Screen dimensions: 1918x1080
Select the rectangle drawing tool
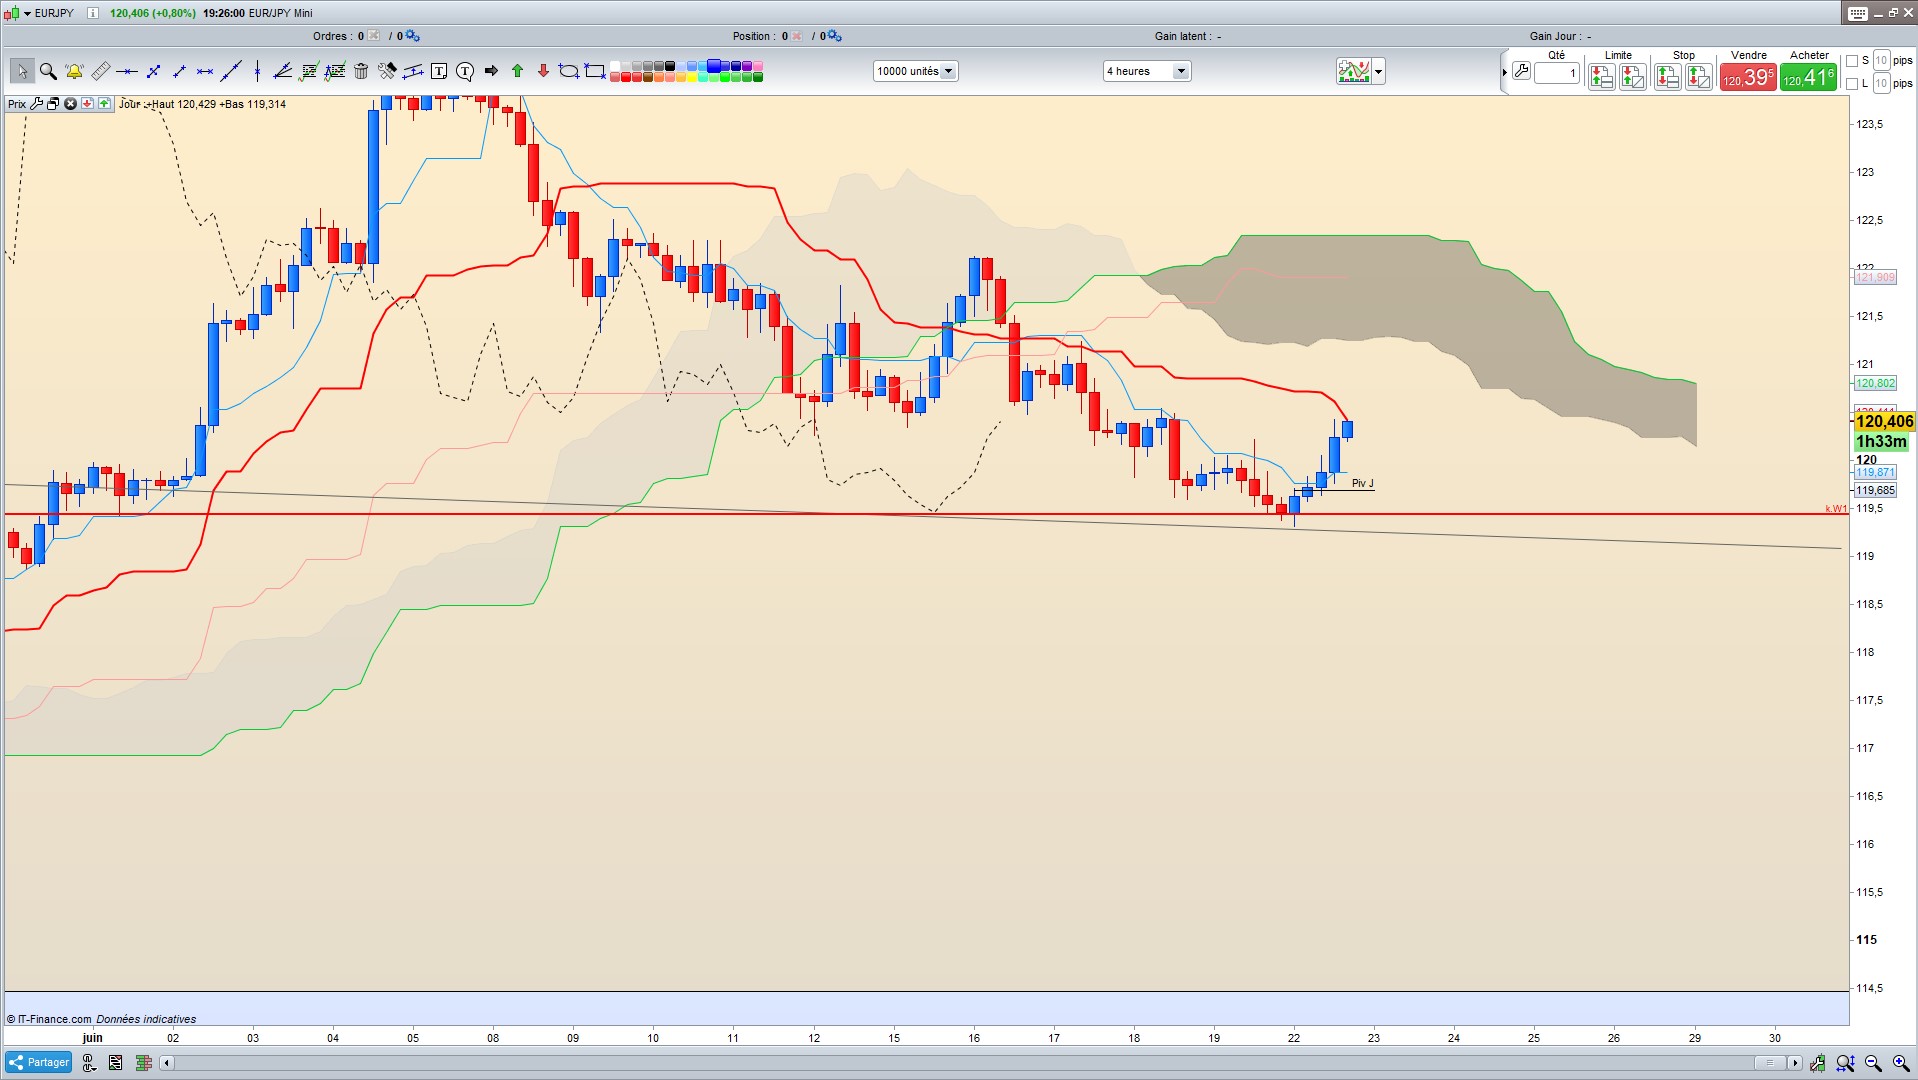pyautogui.click(x=595, y=71)
